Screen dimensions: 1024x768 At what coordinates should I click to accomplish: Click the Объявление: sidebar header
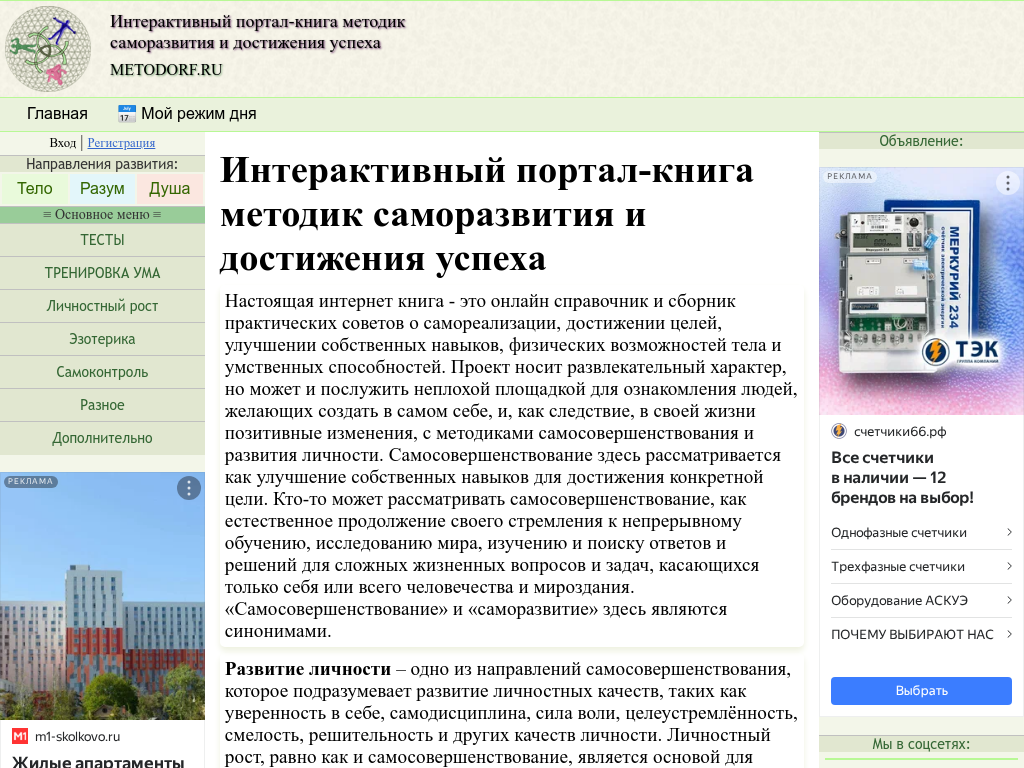[x=921, y=141]
